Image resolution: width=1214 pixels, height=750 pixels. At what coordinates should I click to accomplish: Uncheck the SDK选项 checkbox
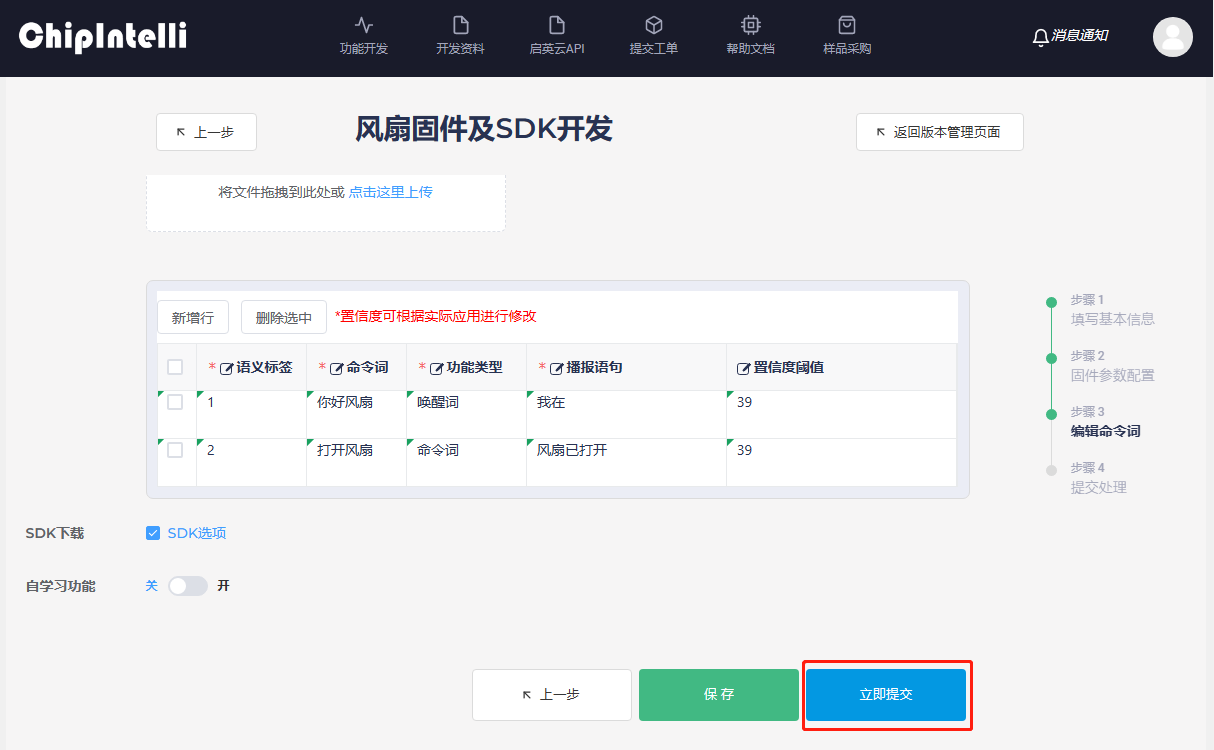(153, 533)
